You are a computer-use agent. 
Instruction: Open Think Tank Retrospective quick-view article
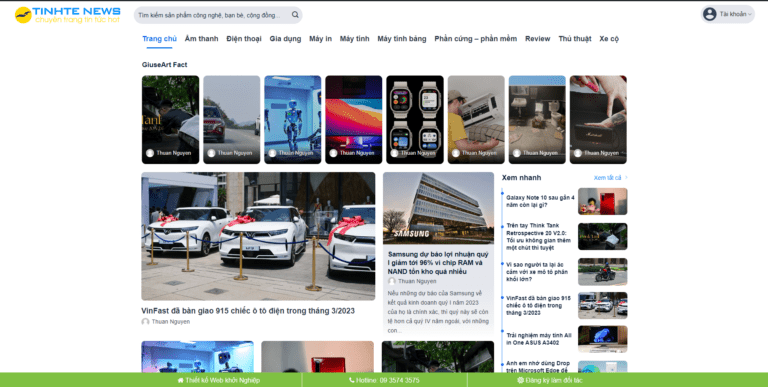pos(539,237)
